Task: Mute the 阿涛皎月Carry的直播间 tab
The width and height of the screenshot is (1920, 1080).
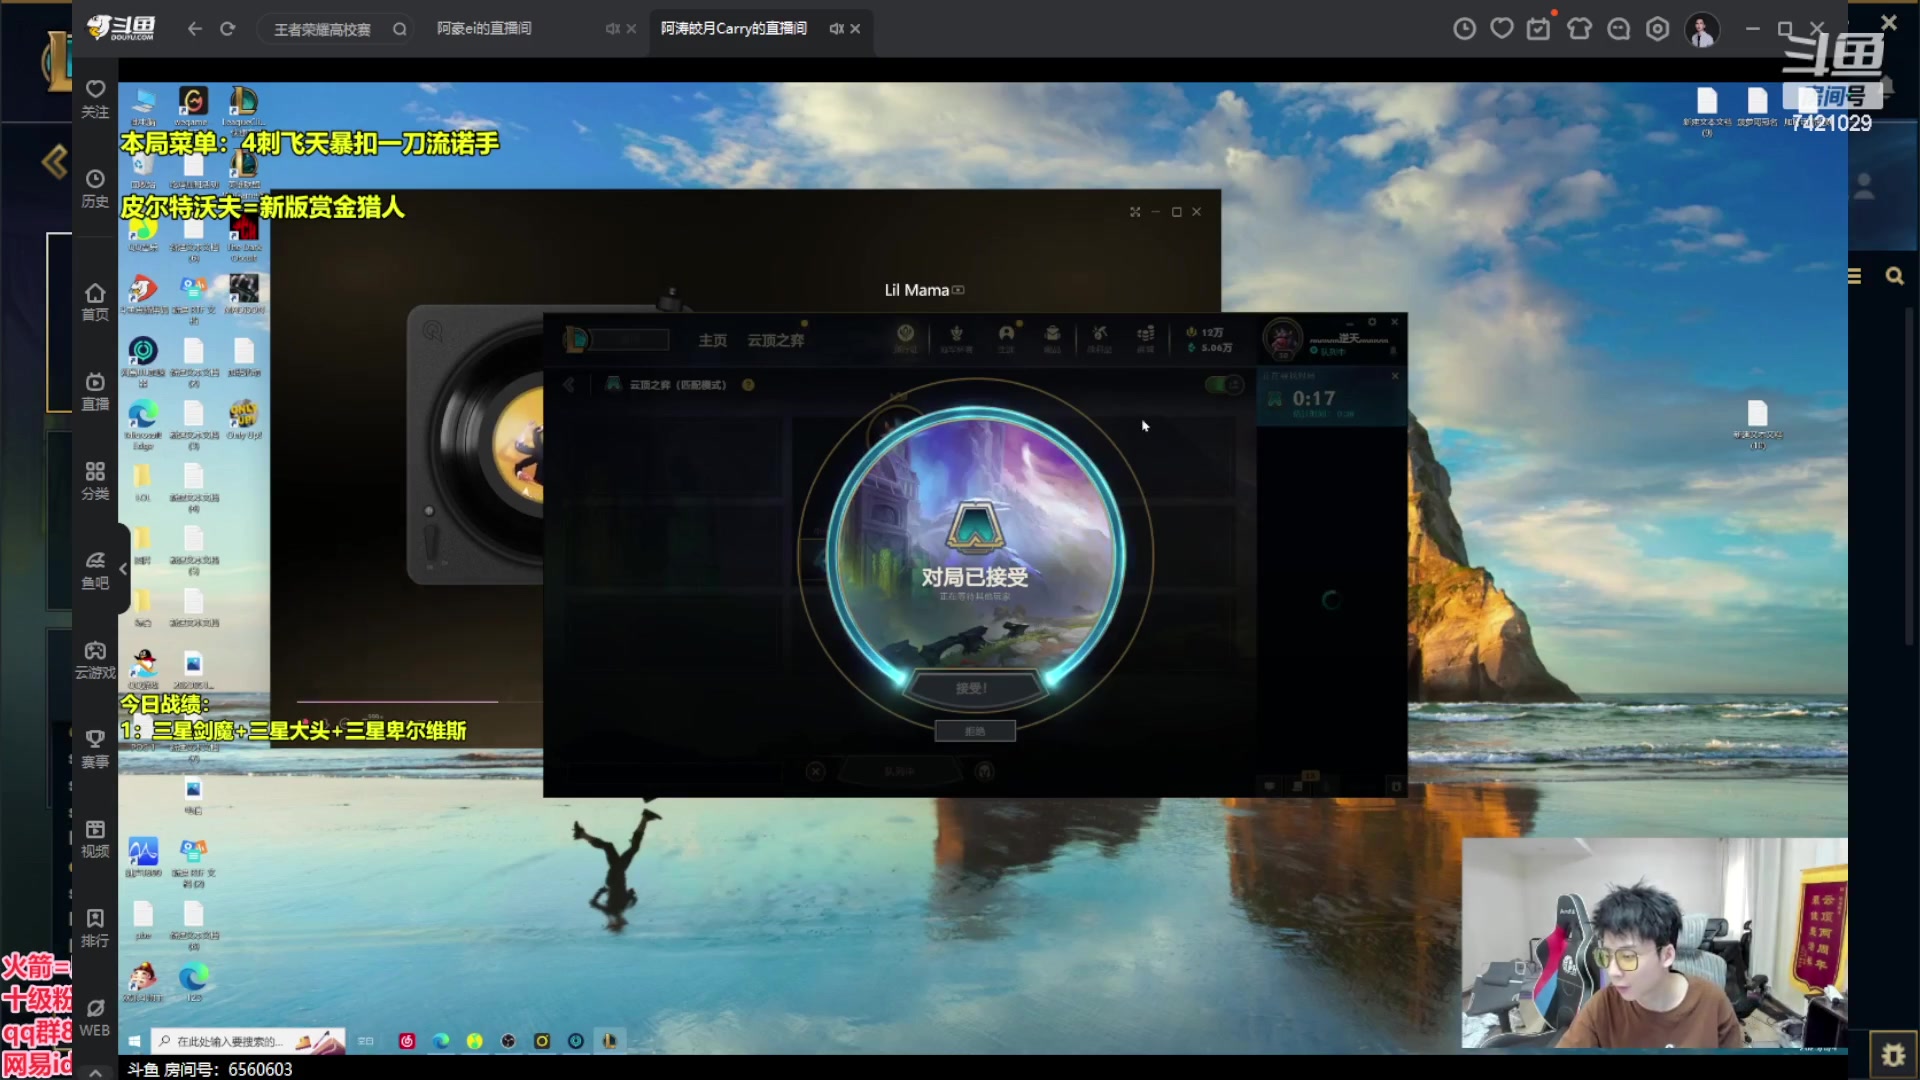Action: (x=836, y=29)
